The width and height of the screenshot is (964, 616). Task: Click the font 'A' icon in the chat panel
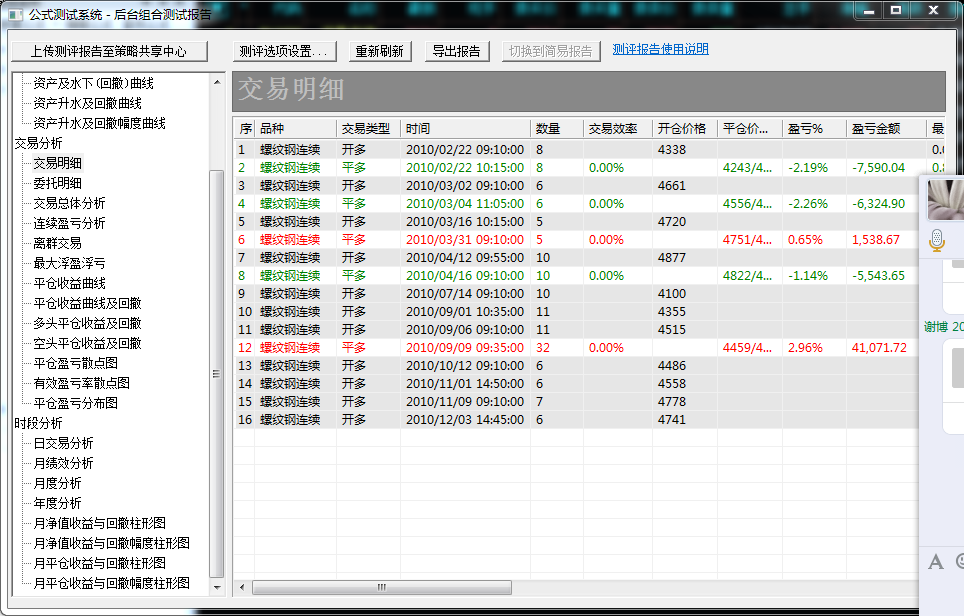936,561
